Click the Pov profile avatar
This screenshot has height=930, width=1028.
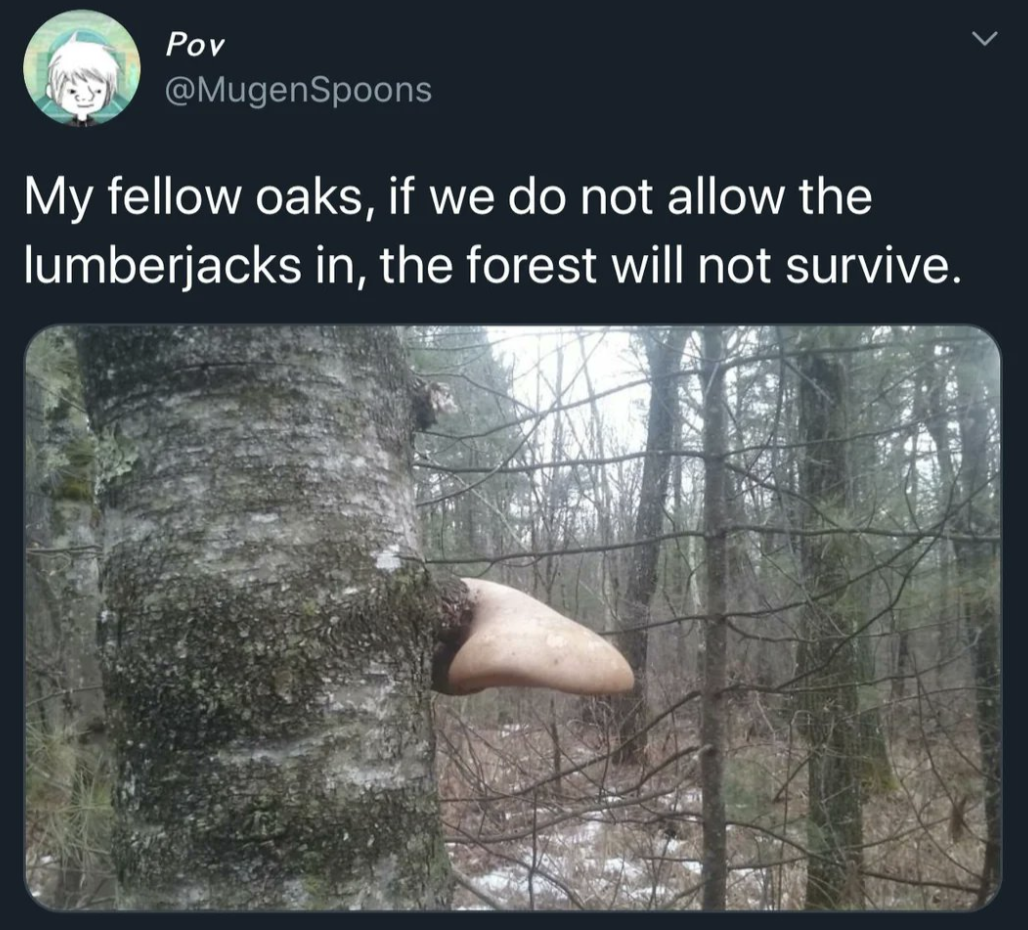point(82,68)
